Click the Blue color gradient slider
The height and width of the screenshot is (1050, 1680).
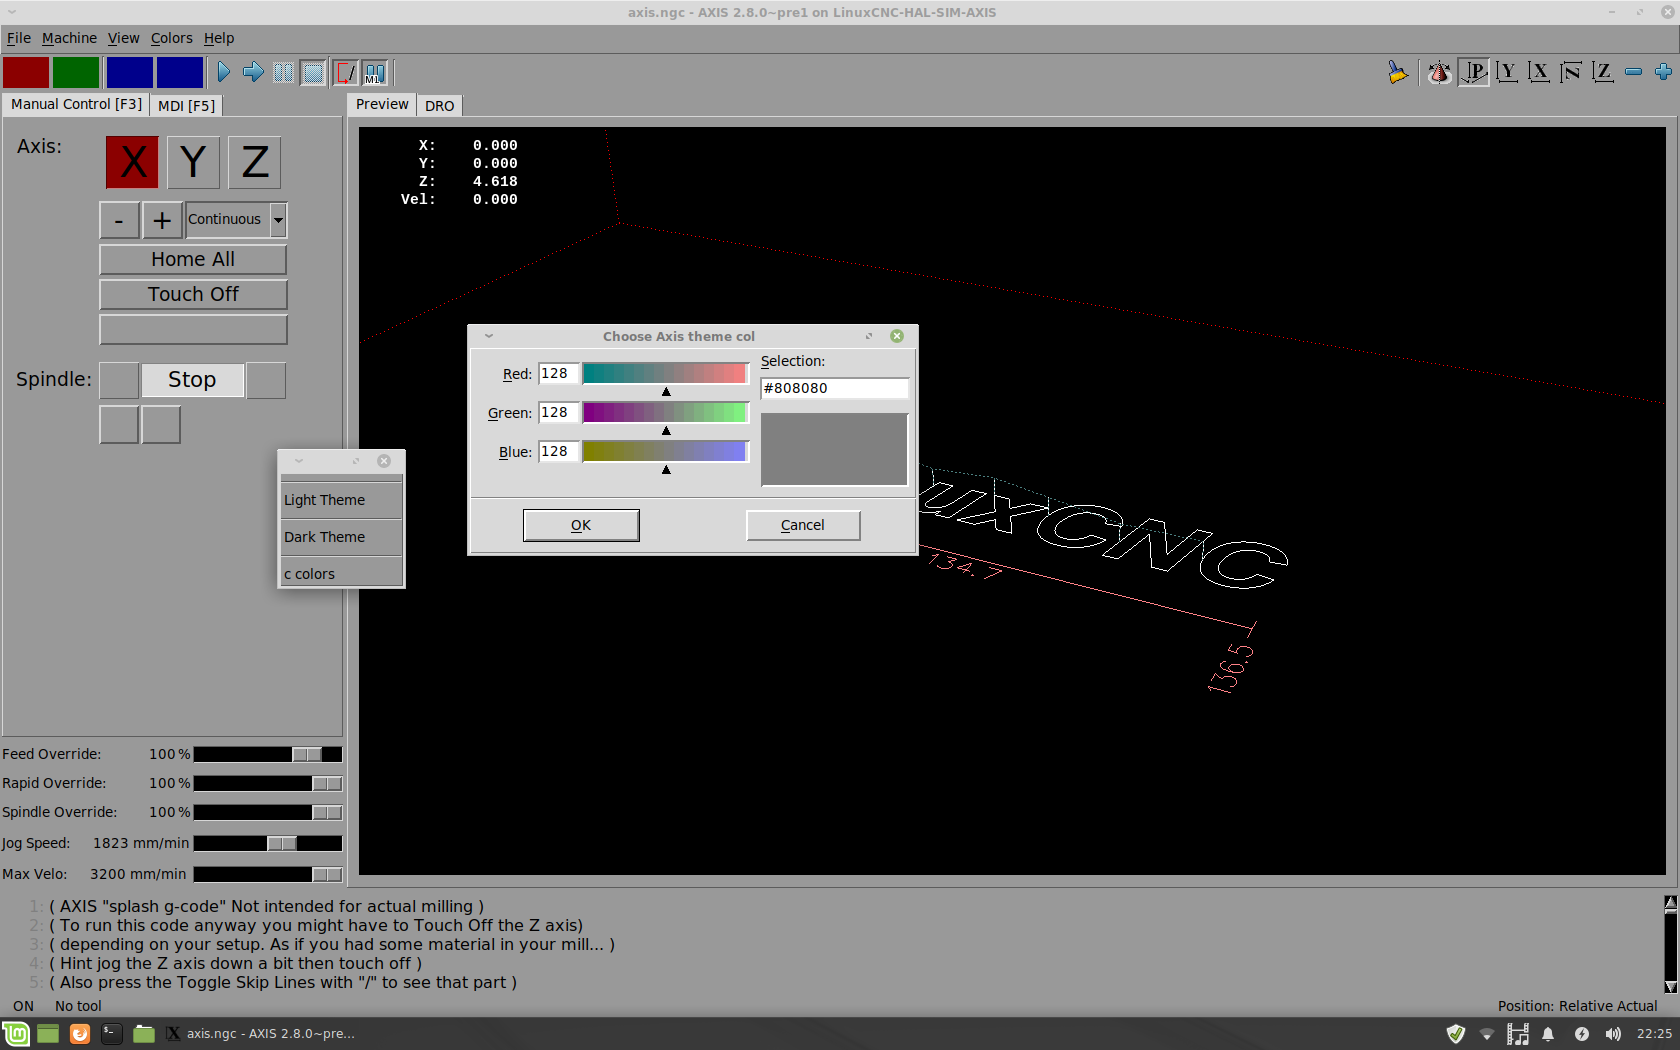[665, 451]
